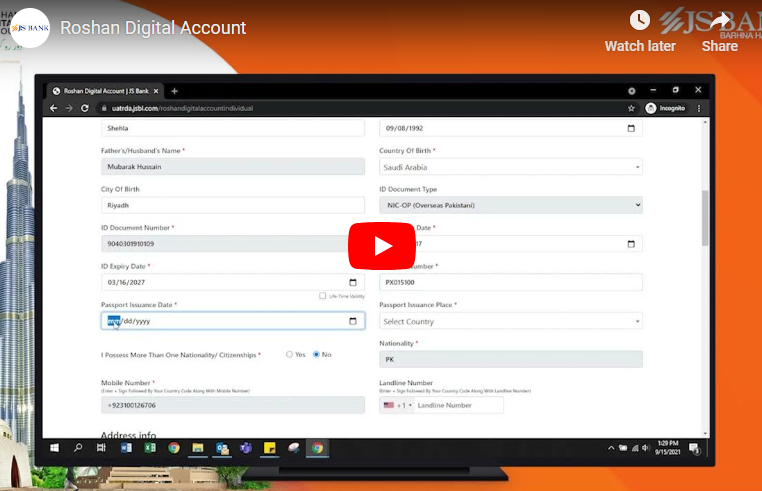Select the Roshan Digital Account browser tab

[x=106, y=91]
